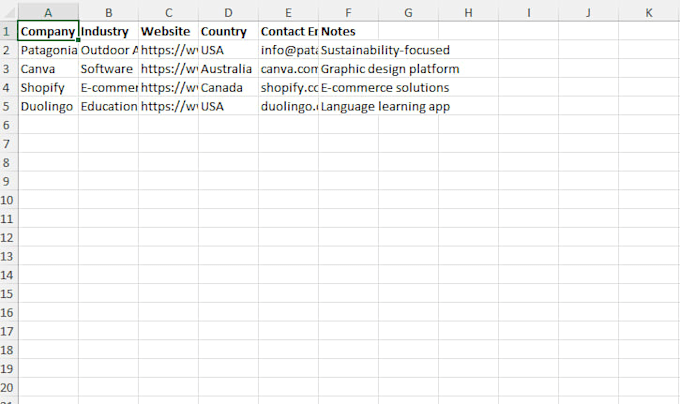Click the E-commerce industry cell for Shopify
This screenshot has height=404, width=680.
(108, 87)
